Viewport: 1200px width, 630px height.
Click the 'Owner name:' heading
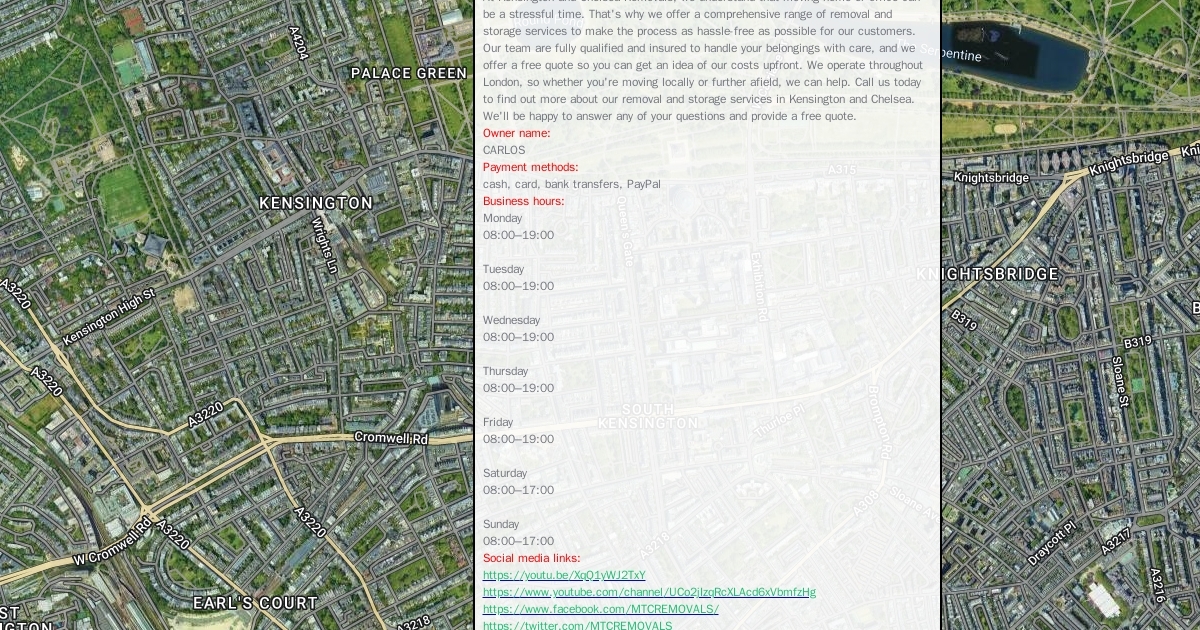point(516,133)
